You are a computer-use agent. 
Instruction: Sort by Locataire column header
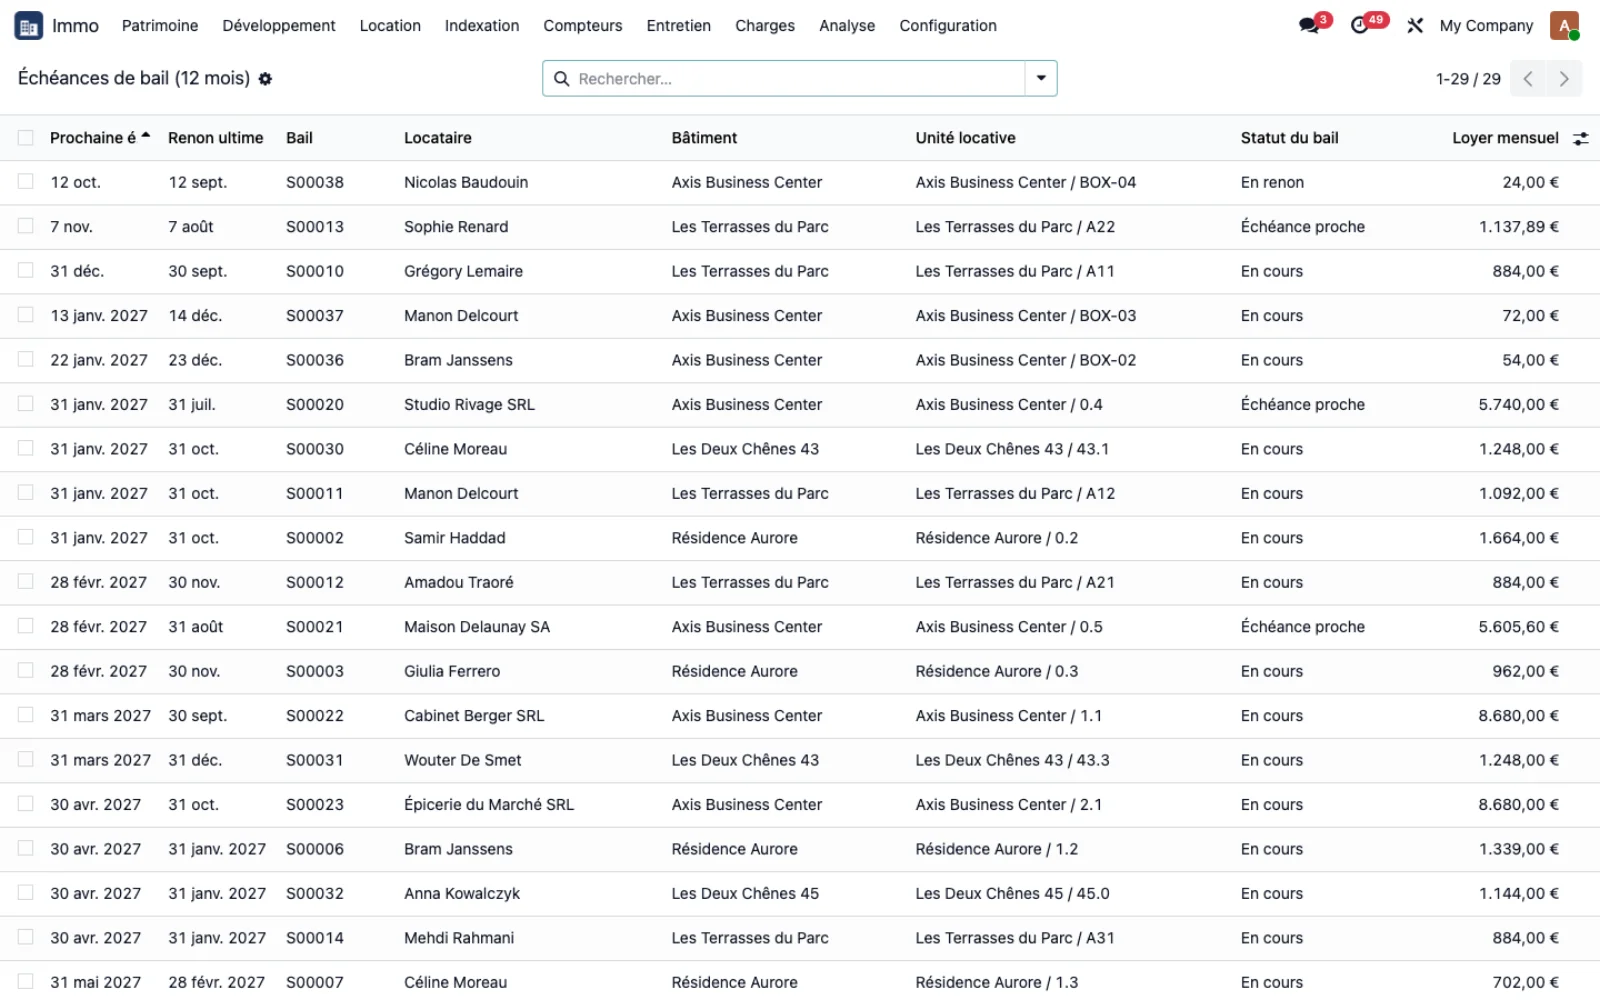tap(438, 138)
